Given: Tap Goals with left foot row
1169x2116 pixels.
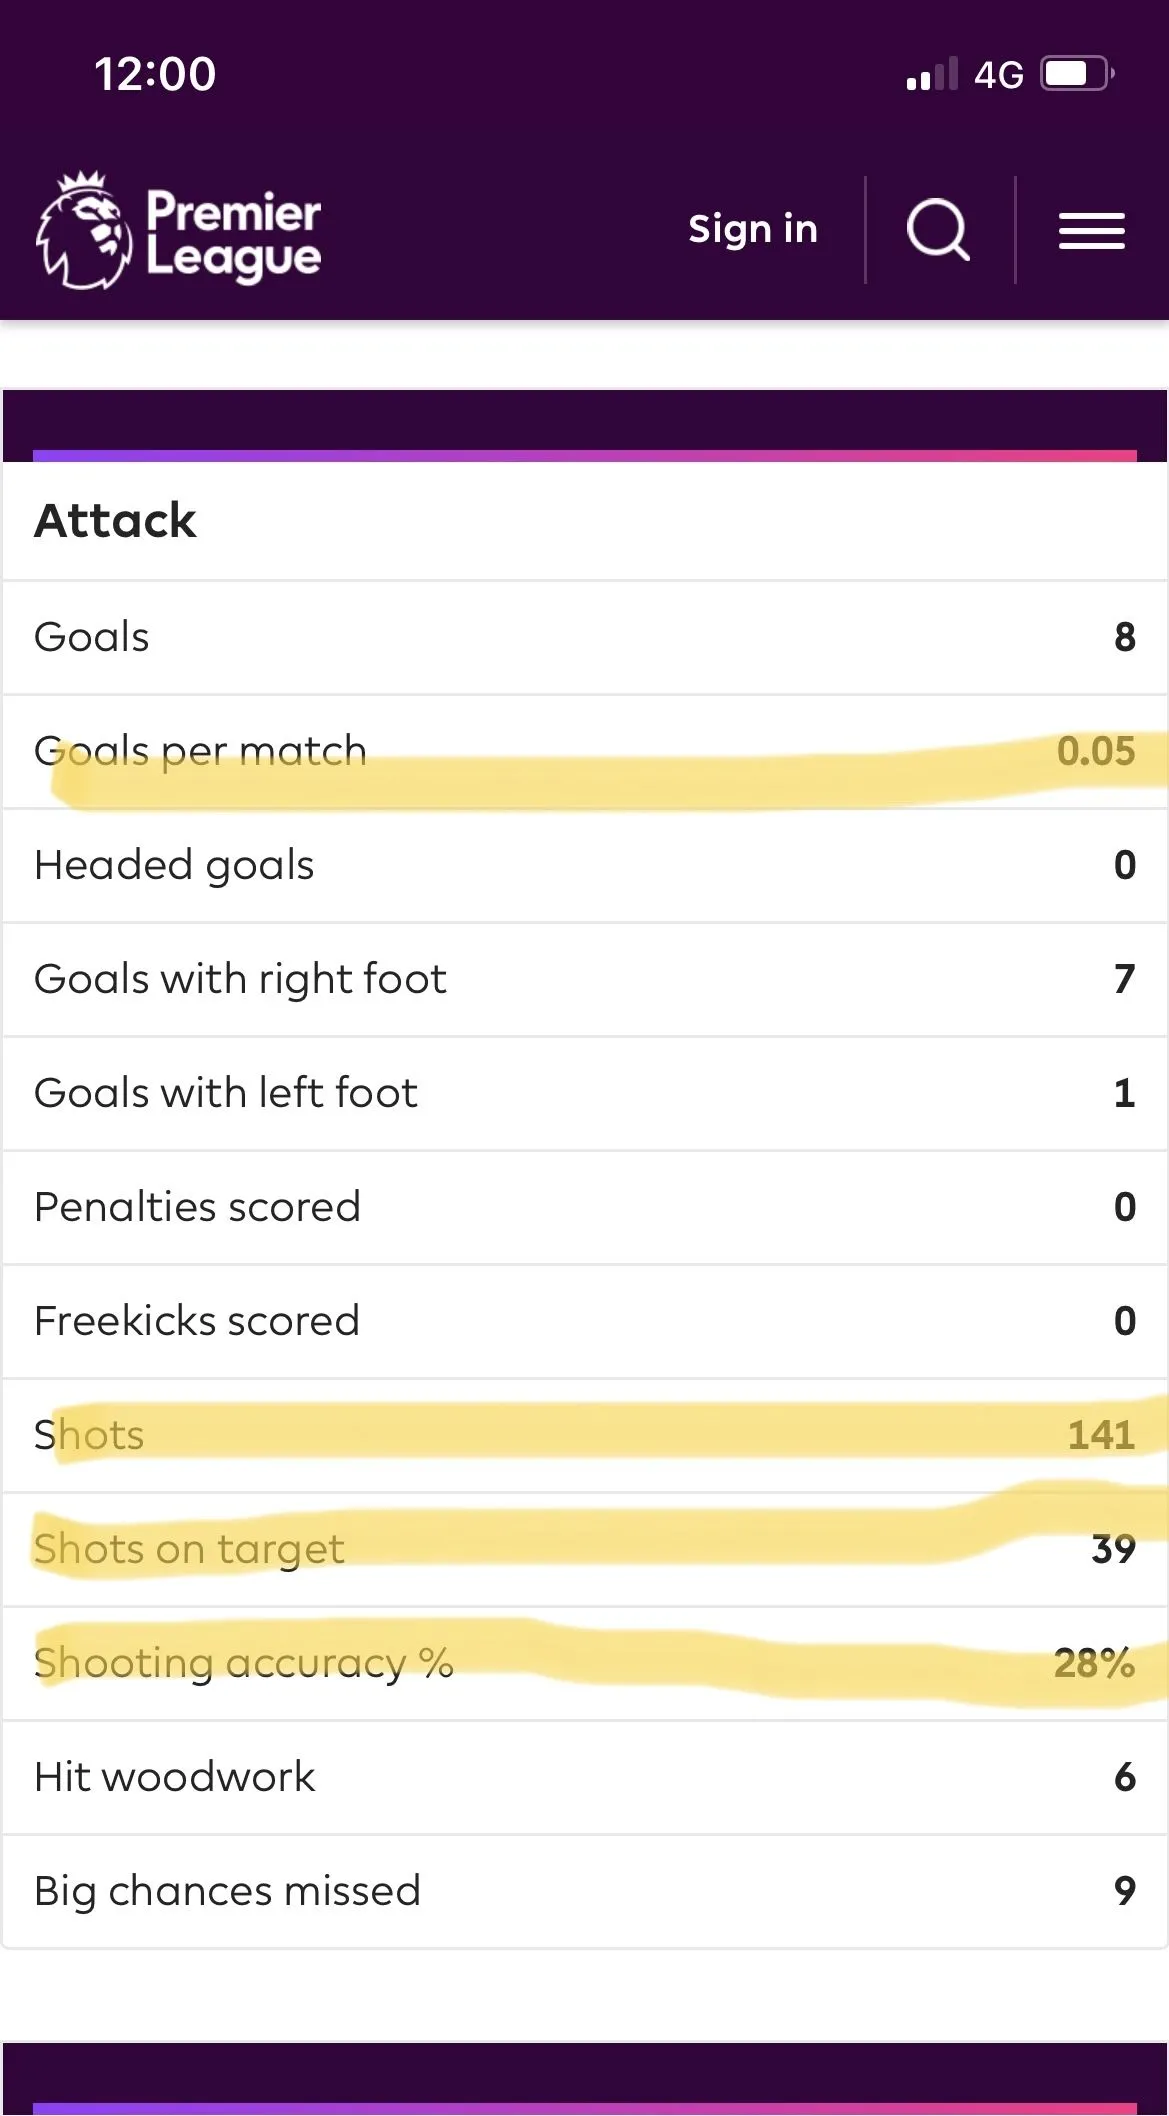Looking at the screenshot, I should click(584, 1093).
